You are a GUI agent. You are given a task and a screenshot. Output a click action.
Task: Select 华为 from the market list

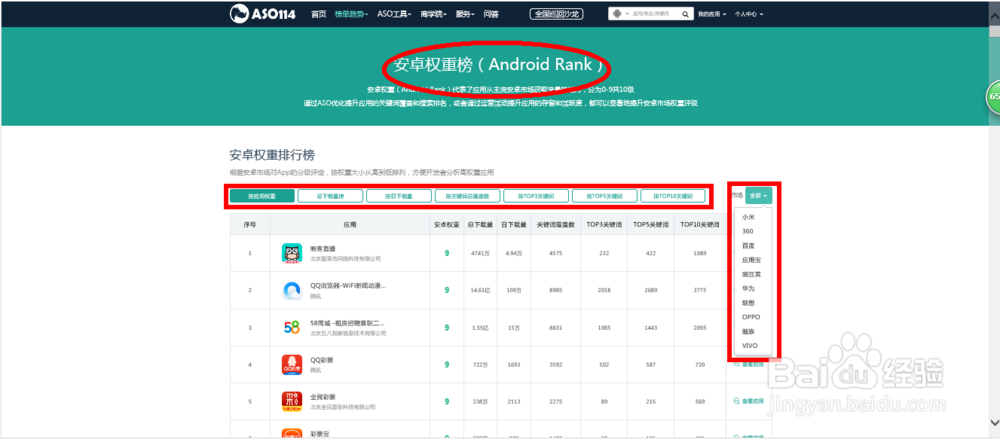click(748, 288)
